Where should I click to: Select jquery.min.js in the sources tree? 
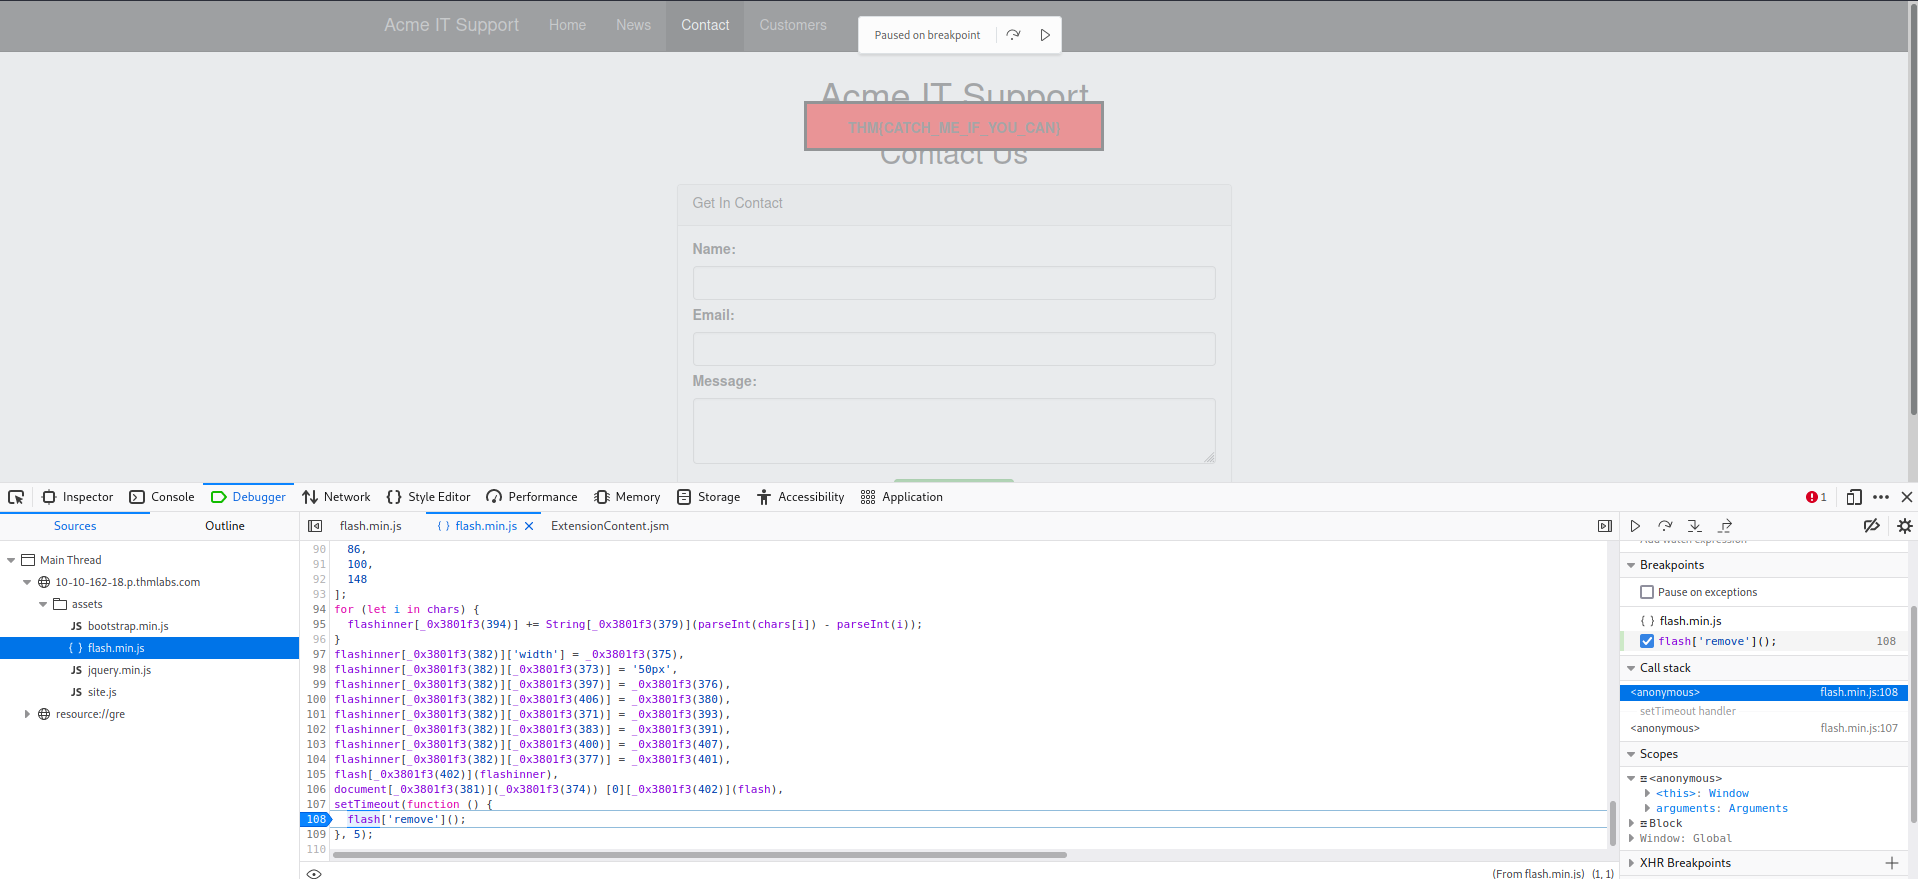click(x=119, y=670)
